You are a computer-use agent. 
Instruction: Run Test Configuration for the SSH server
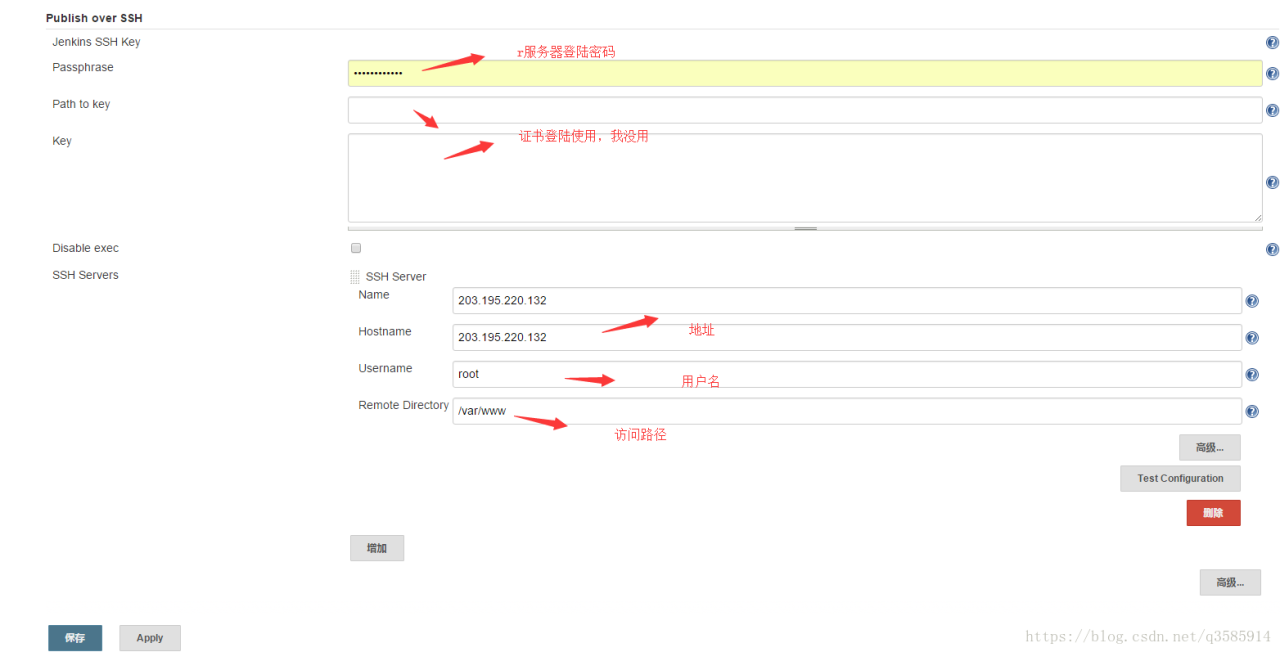tap(1179, 478)
